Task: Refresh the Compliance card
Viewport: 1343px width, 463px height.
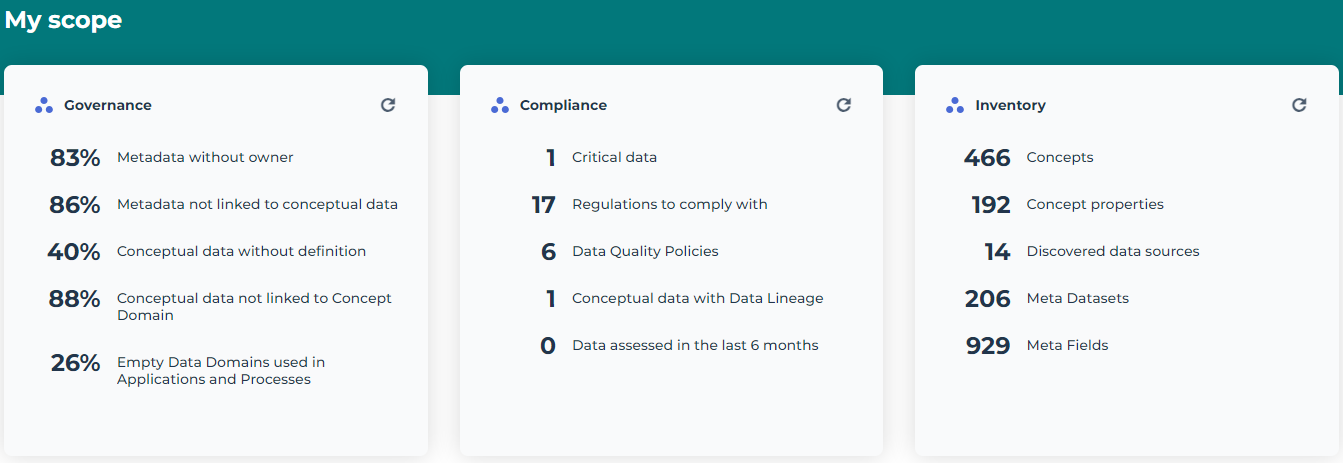Action: (844, 105)
